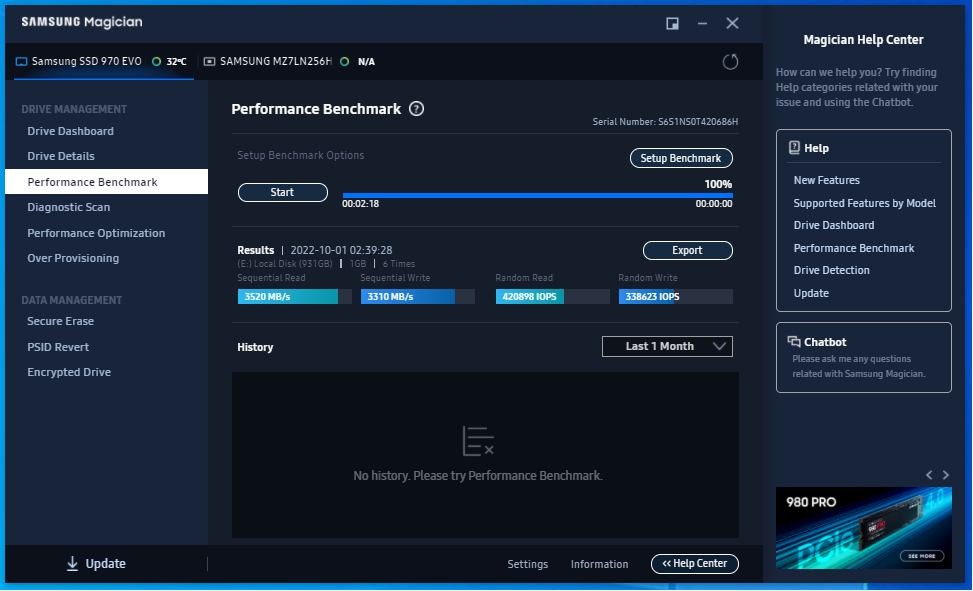
Task: Expand the Last 1 Month history dropdown
Action: click(667, 346)
